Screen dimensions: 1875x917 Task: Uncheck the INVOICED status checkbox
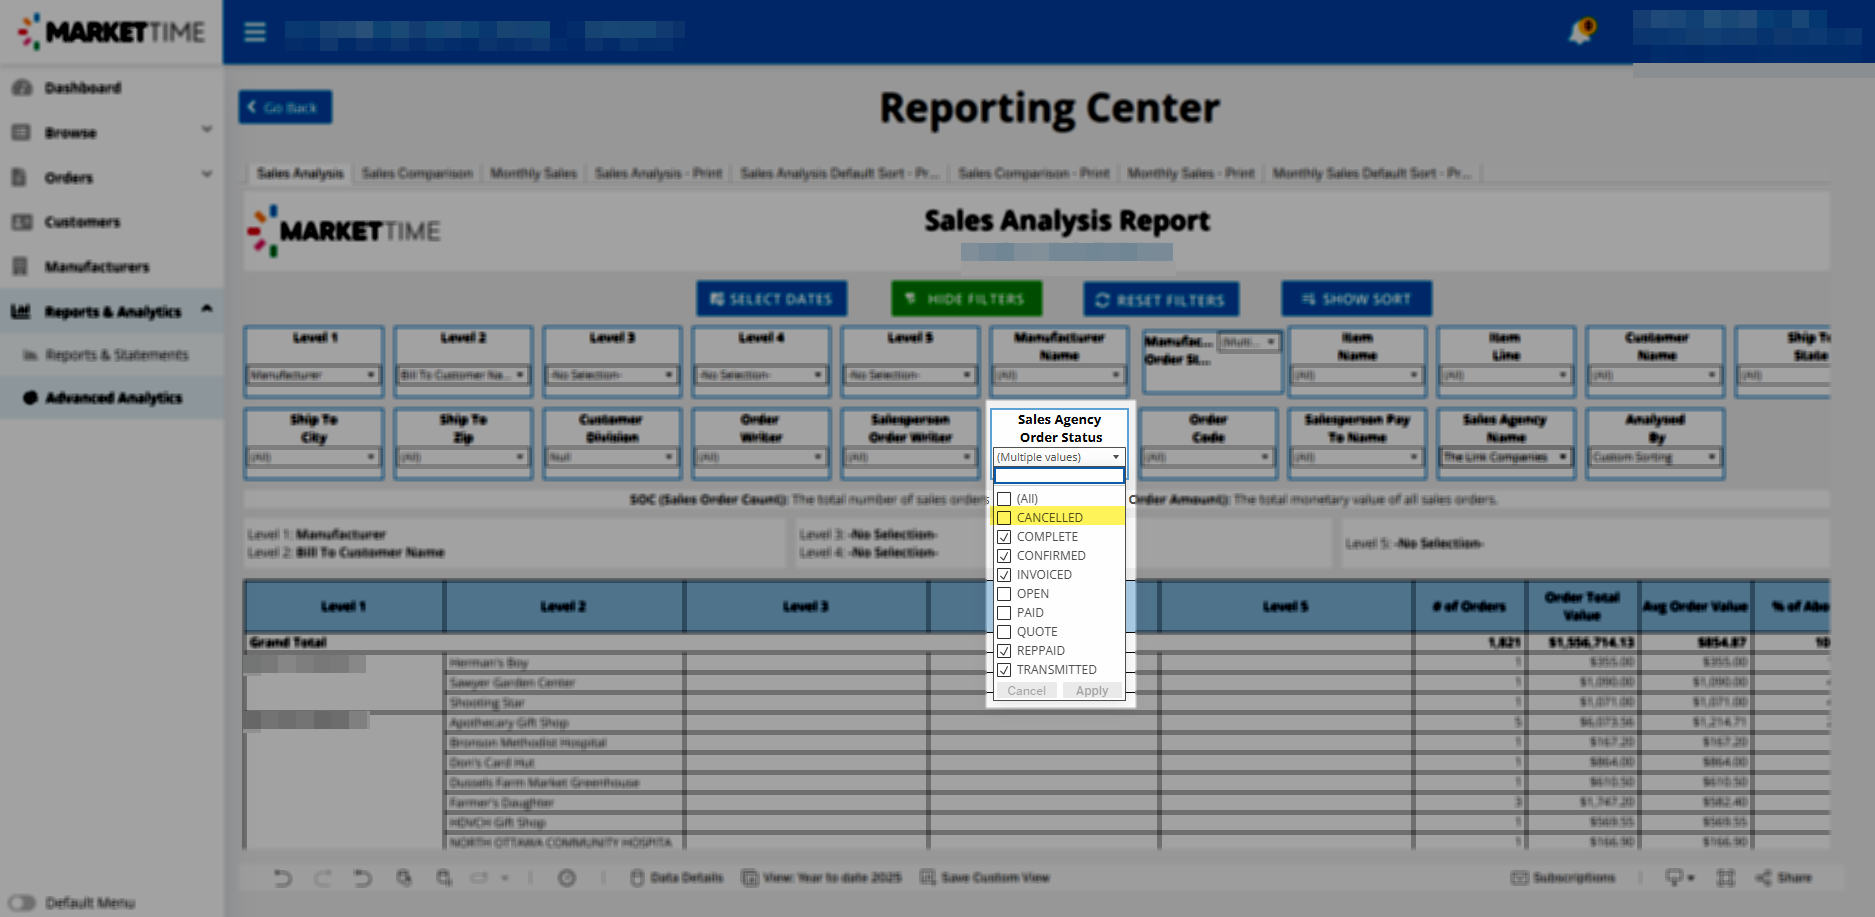coord(1004,575)
